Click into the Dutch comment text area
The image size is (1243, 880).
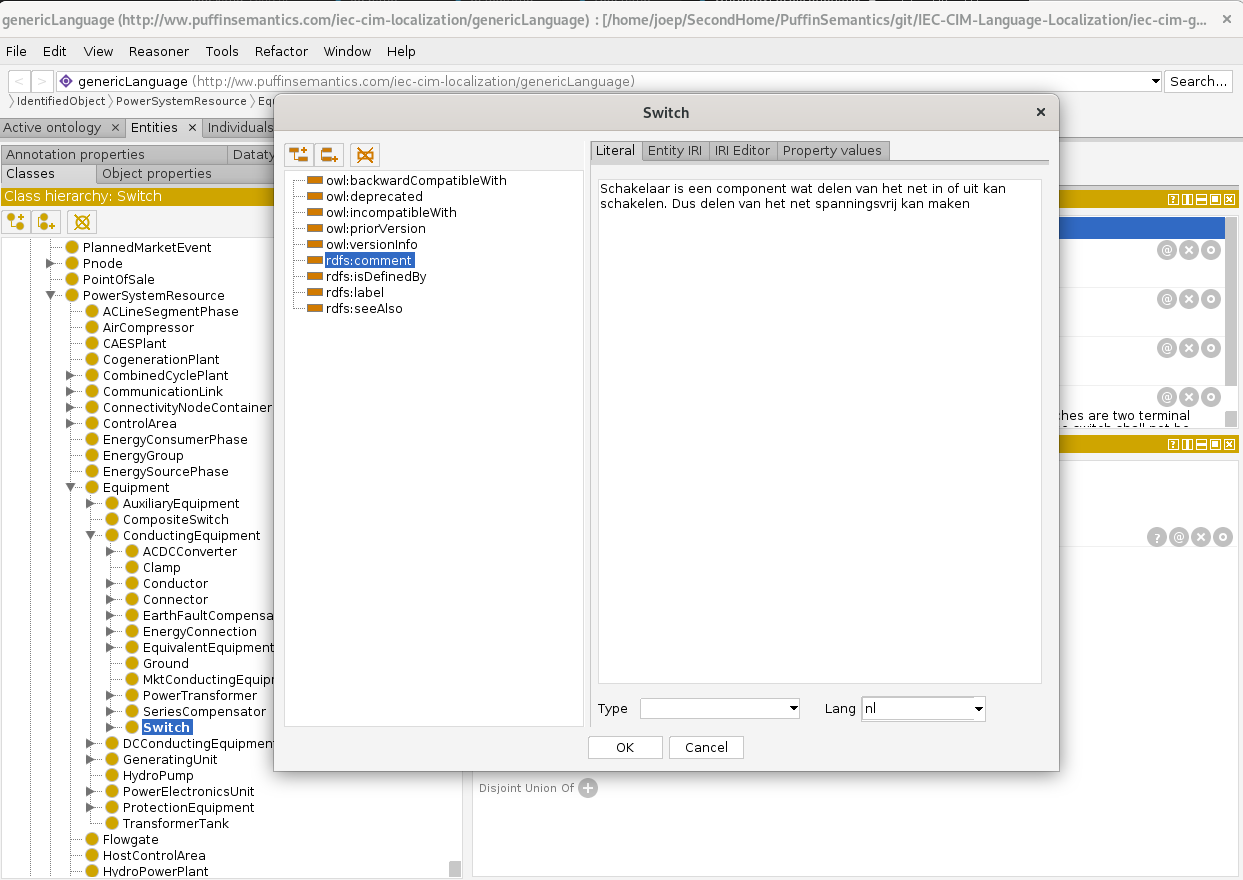tap(820, 431)
